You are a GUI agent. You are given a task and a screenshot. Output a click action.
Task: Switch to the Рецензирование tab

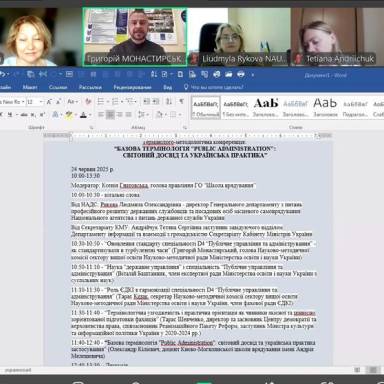pyautogui.click(x=132, y=87)
